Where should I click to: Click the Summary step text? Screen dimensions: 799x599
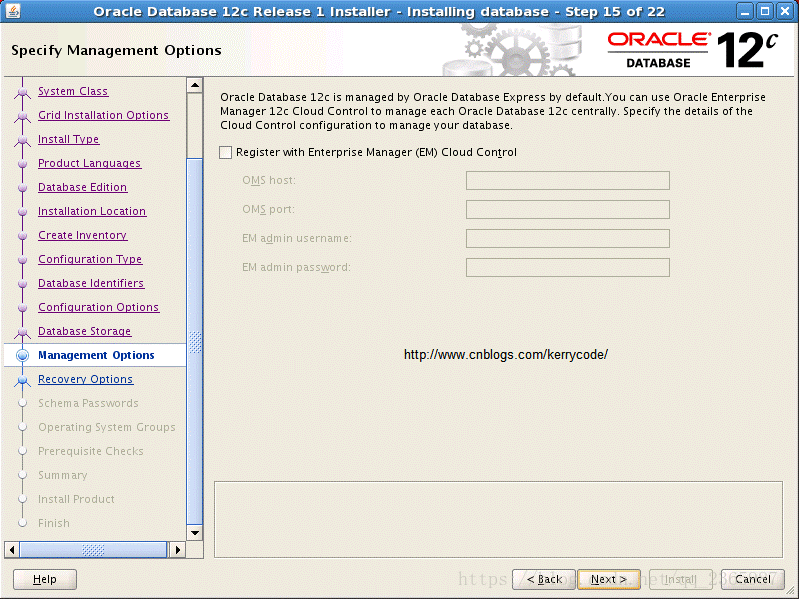coord(63,475)
